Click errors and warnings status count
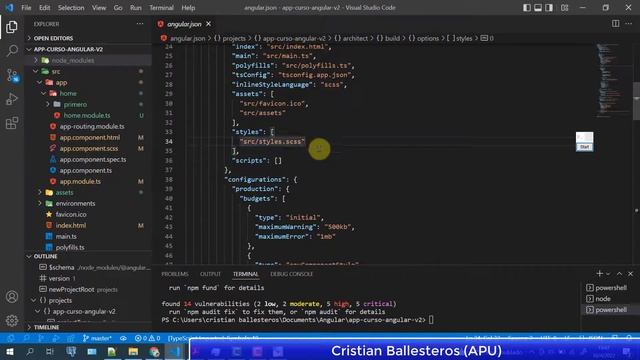This screenshot has height=360, width=640. (147, 338)
